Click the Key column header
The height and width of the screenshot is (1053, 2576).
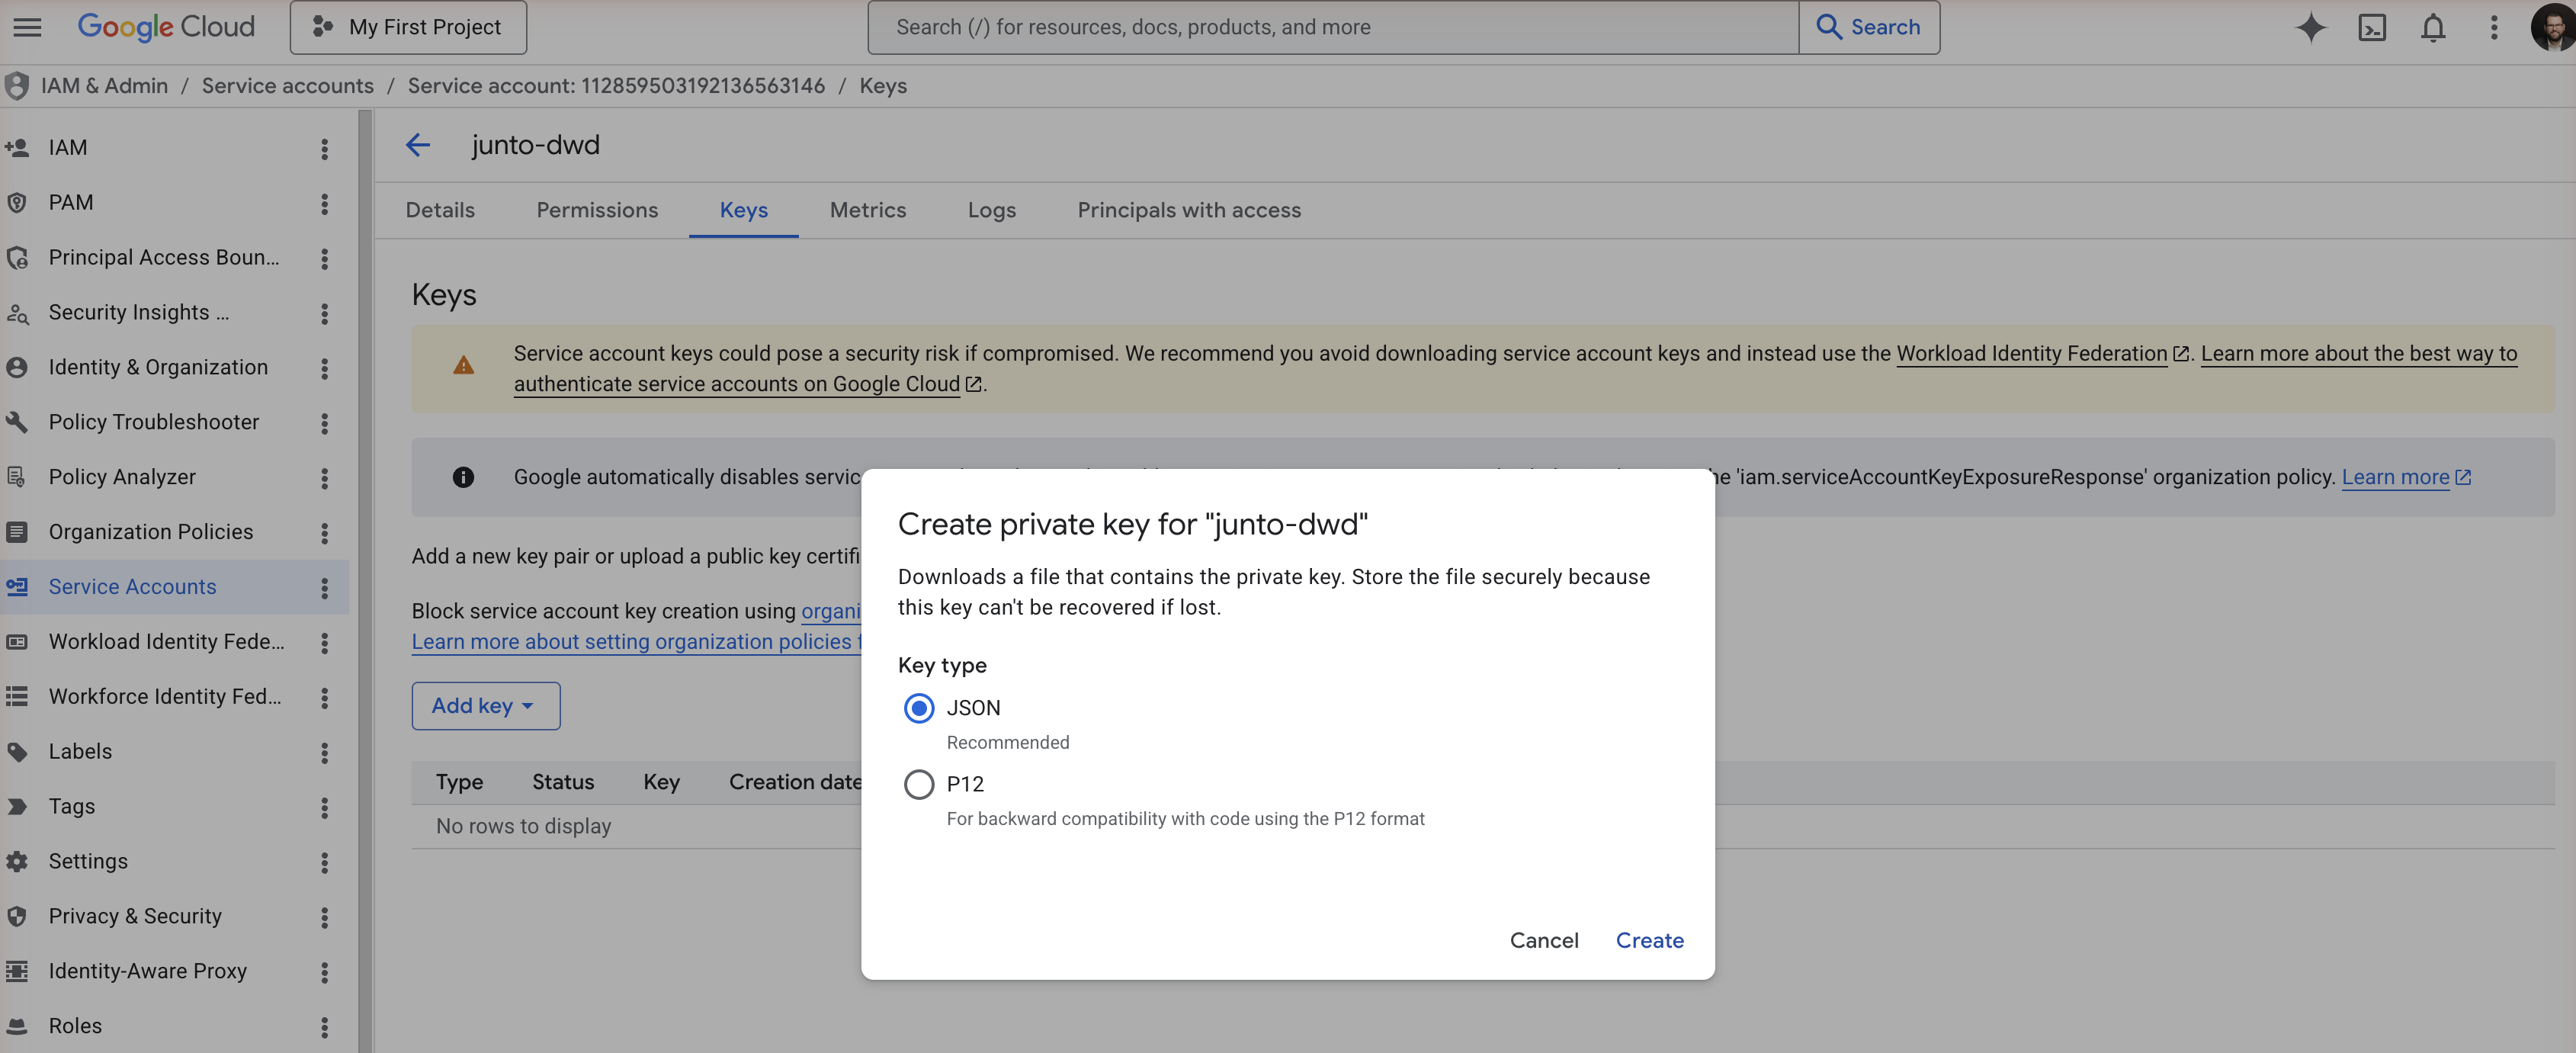(661, 783)
